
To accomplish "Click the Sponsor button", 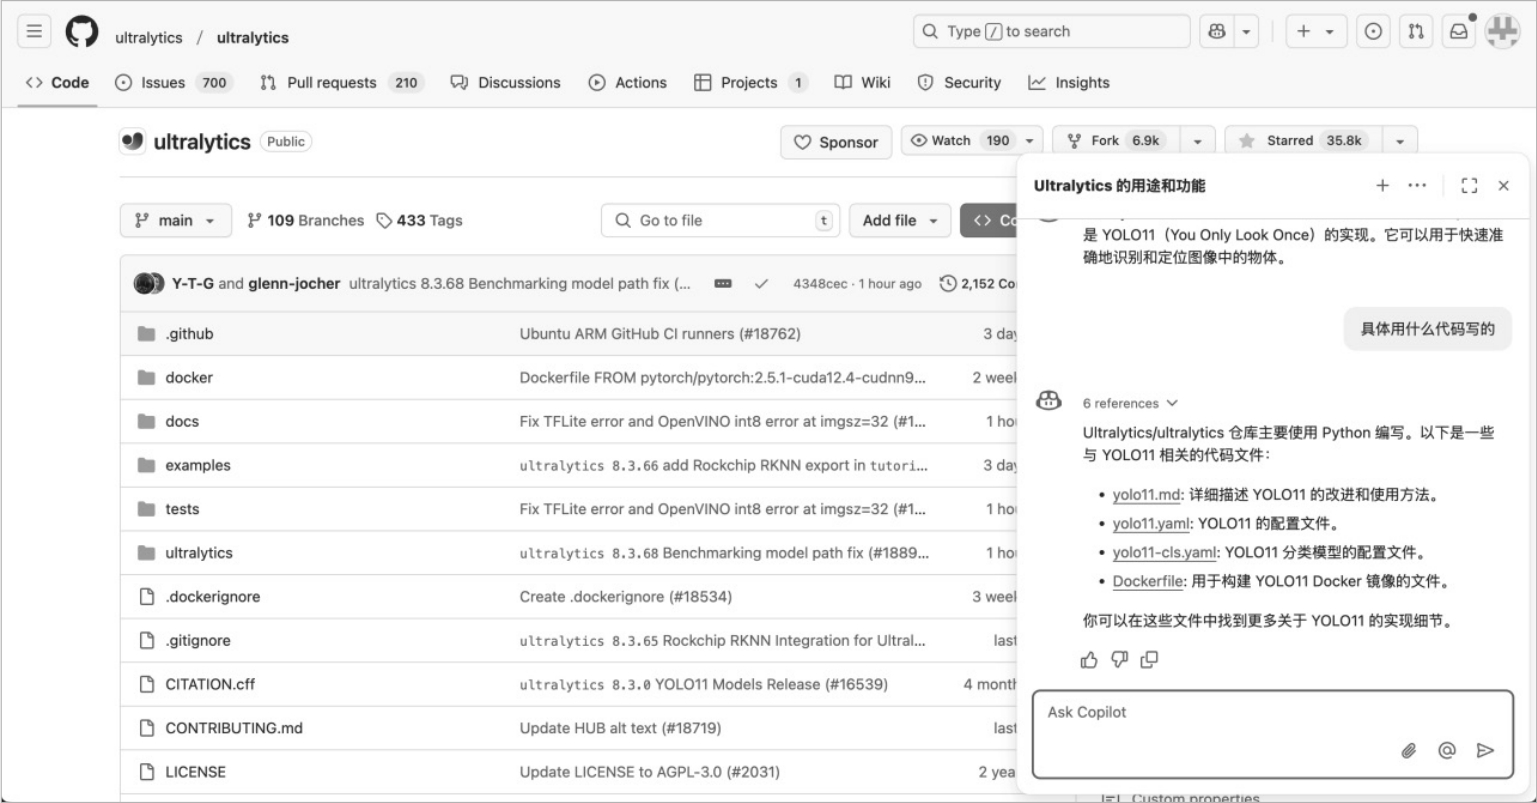I will click(x=835, y=142).
